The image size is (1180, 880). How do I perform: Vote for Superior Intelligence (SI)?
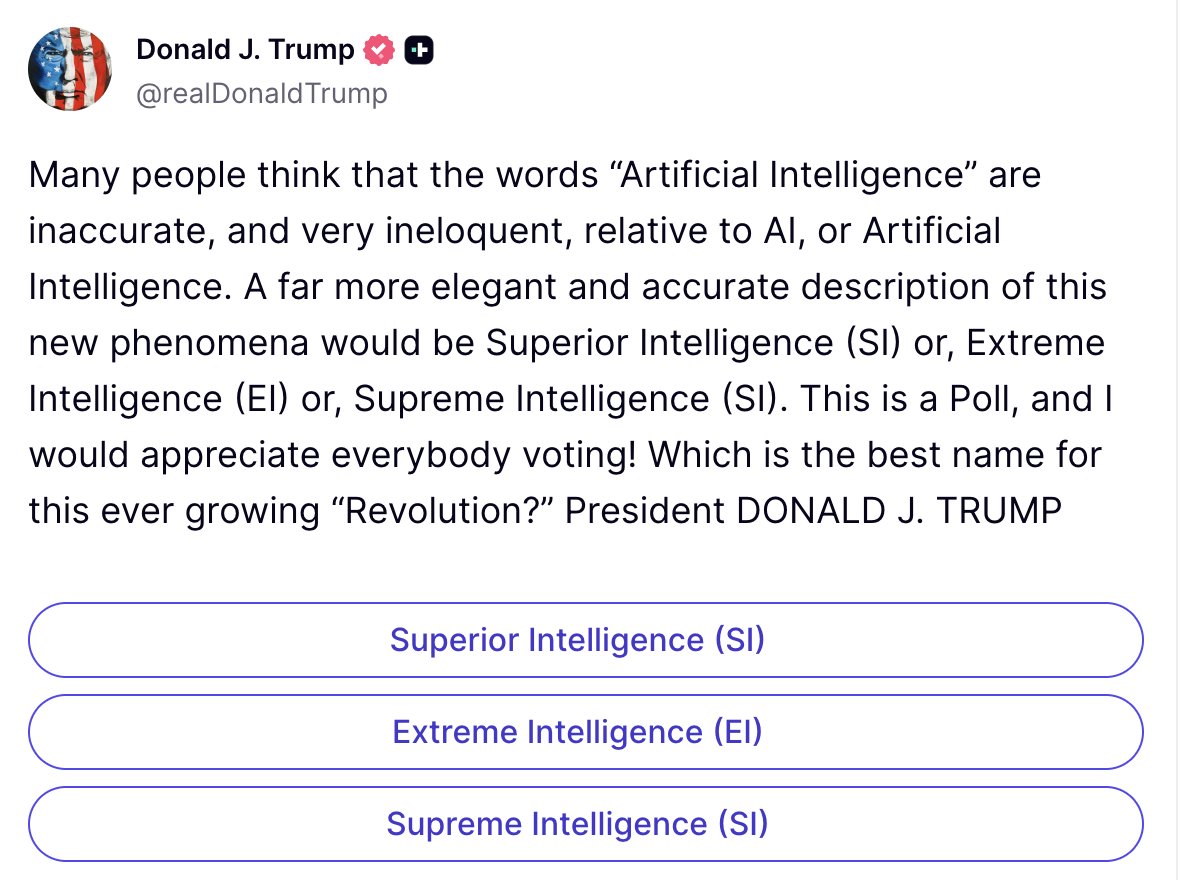(x=585, y=640)
